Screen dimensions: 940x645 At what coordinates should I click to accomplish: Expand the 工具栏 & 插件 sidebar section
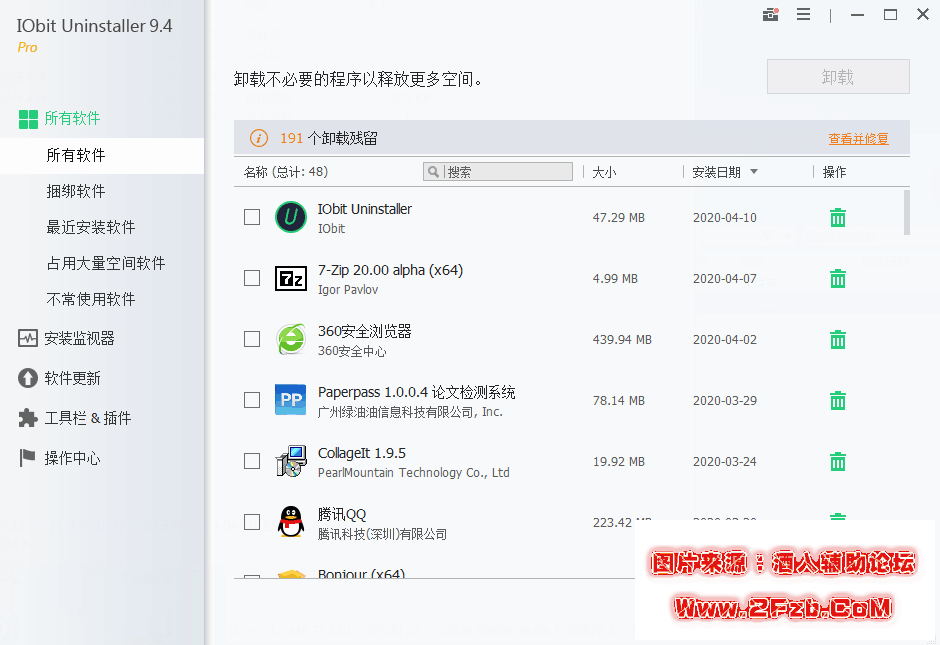pos(87,418)
